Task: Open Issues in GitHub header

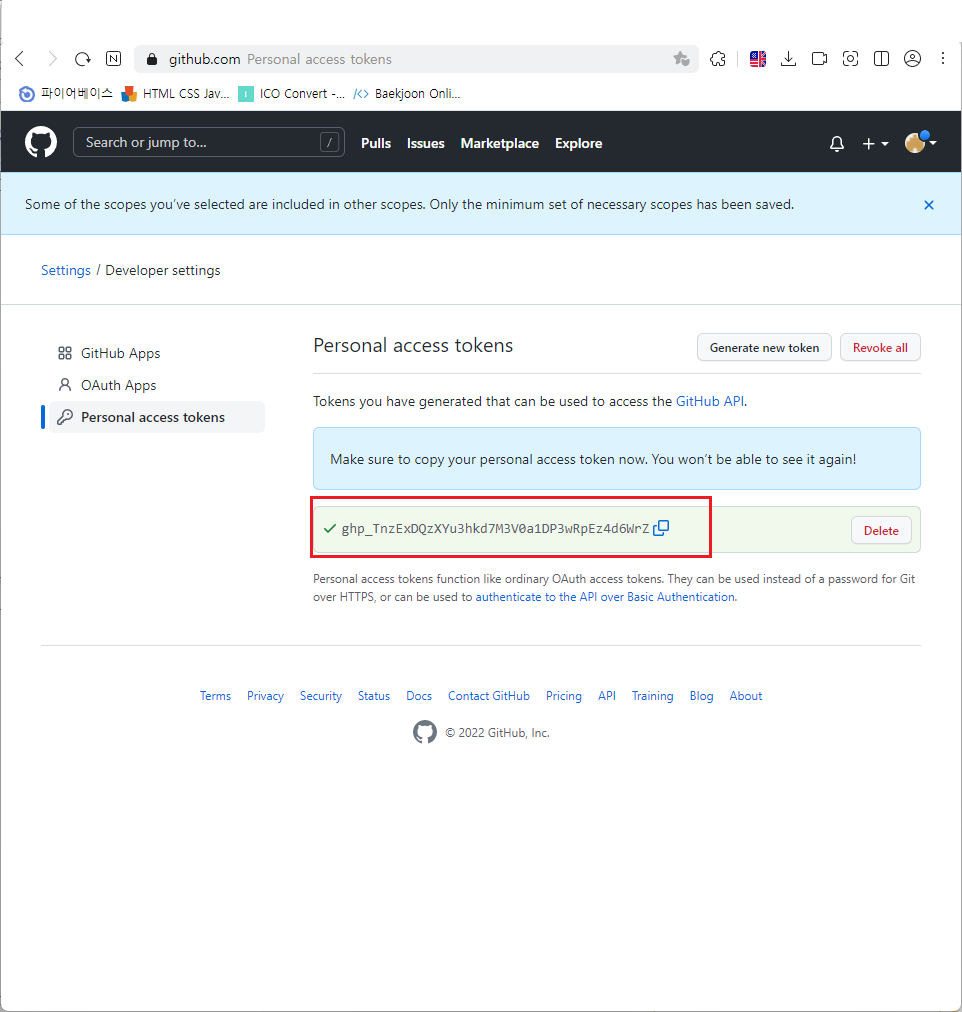Action: click(x=426, y=143)
